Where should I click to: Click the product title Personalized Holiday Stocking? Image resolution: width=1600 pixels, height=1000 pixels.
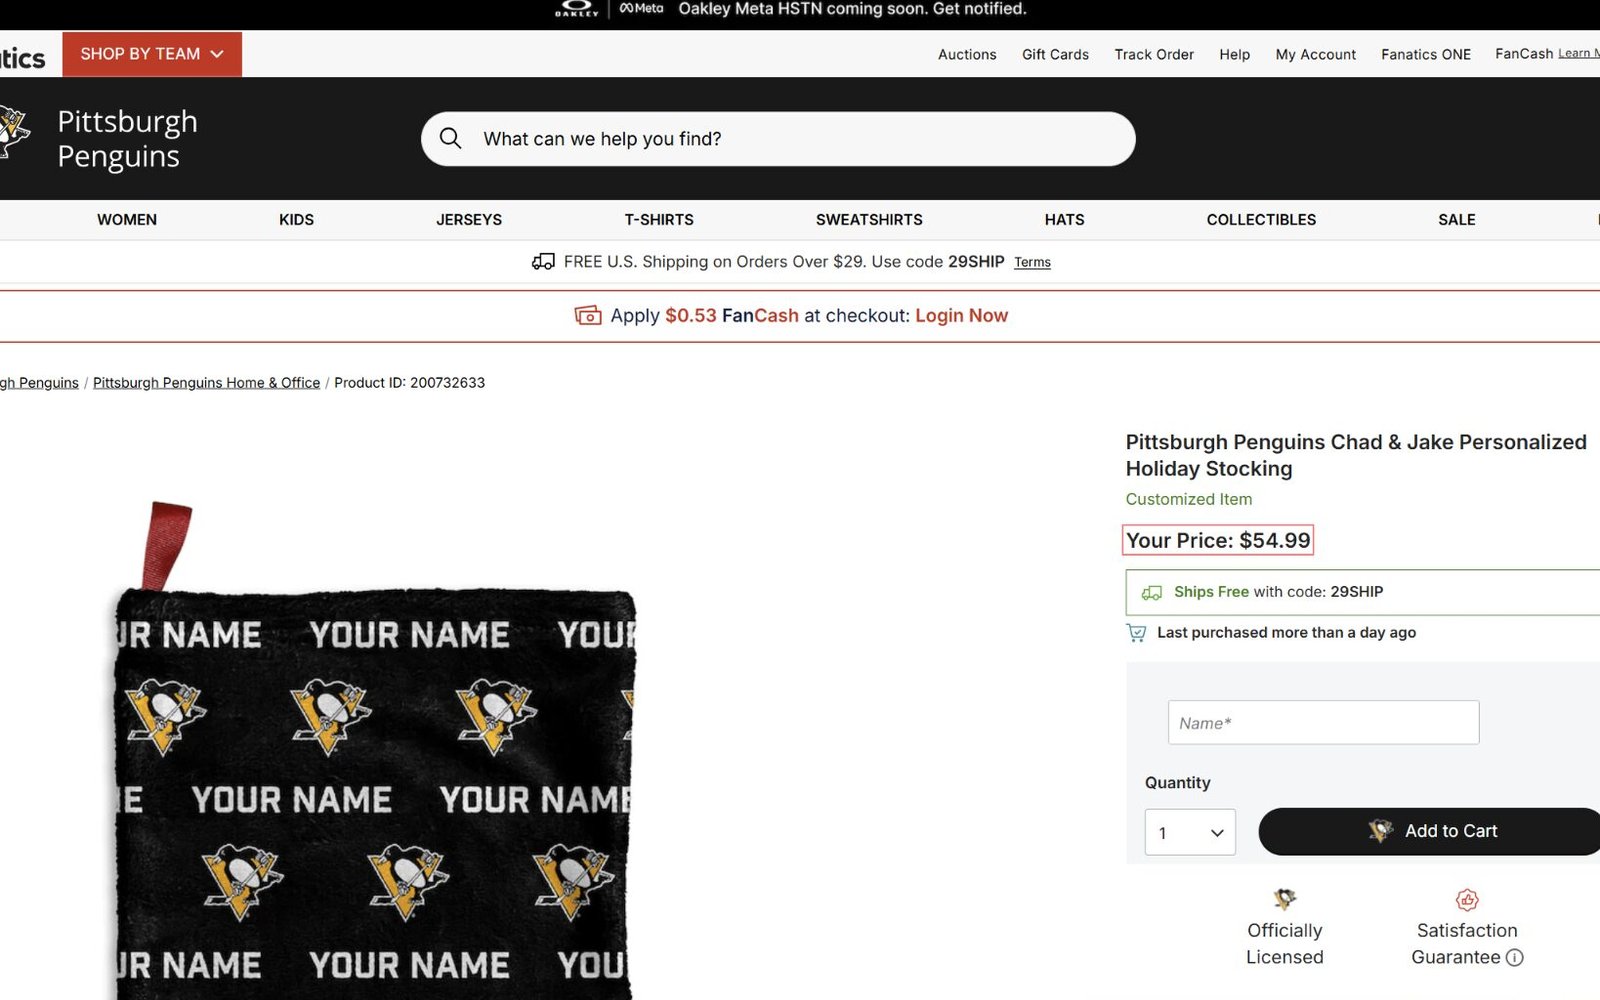tap(1356, 455)
